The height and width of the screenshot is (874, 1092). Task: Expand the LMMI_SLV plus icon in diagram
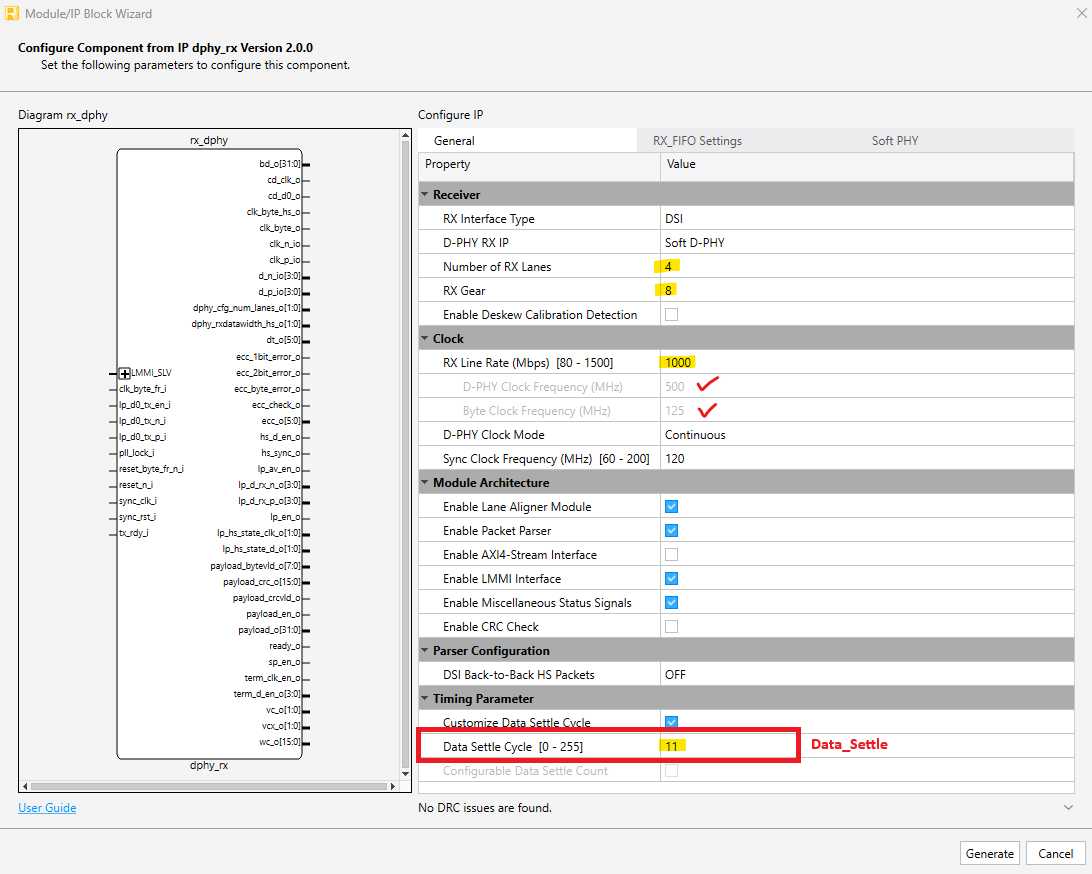pos(125,373)
